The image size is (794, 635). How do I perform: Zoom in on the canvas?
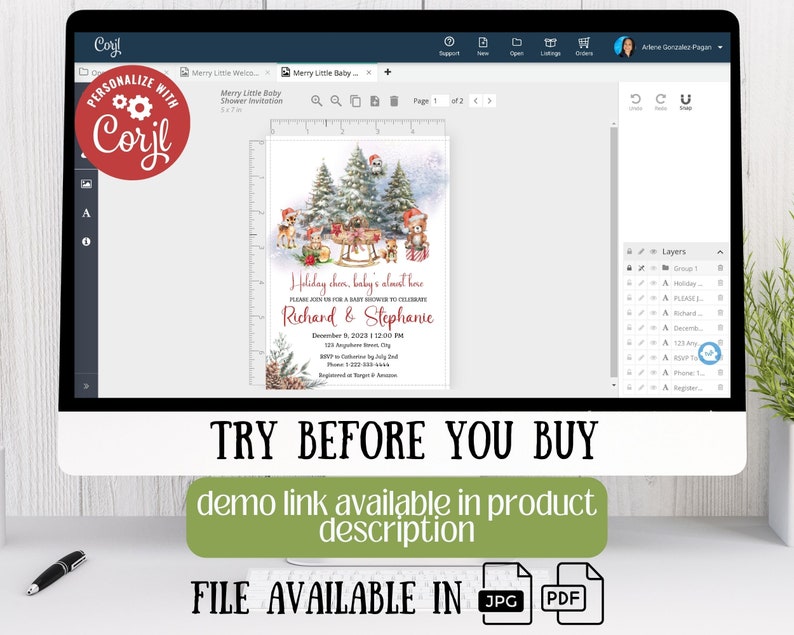point(316,101)
